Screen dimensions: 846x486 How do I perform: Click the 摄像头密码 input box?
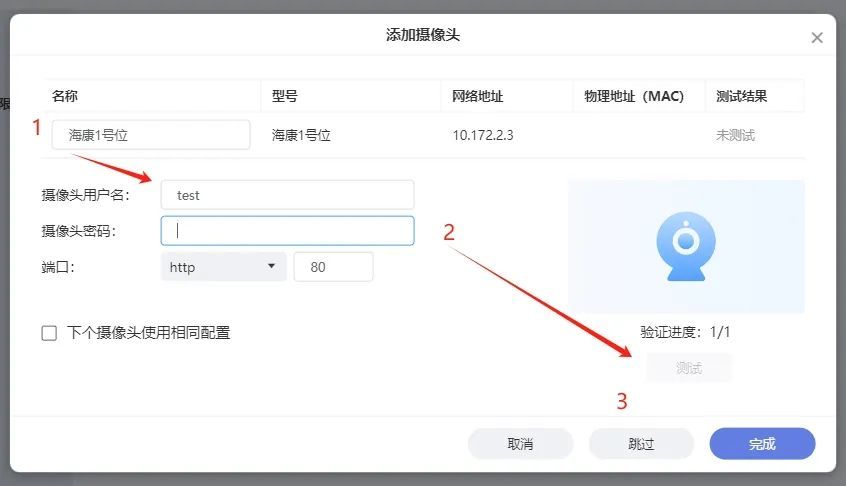pyautogui.click(x=287, y=231)
